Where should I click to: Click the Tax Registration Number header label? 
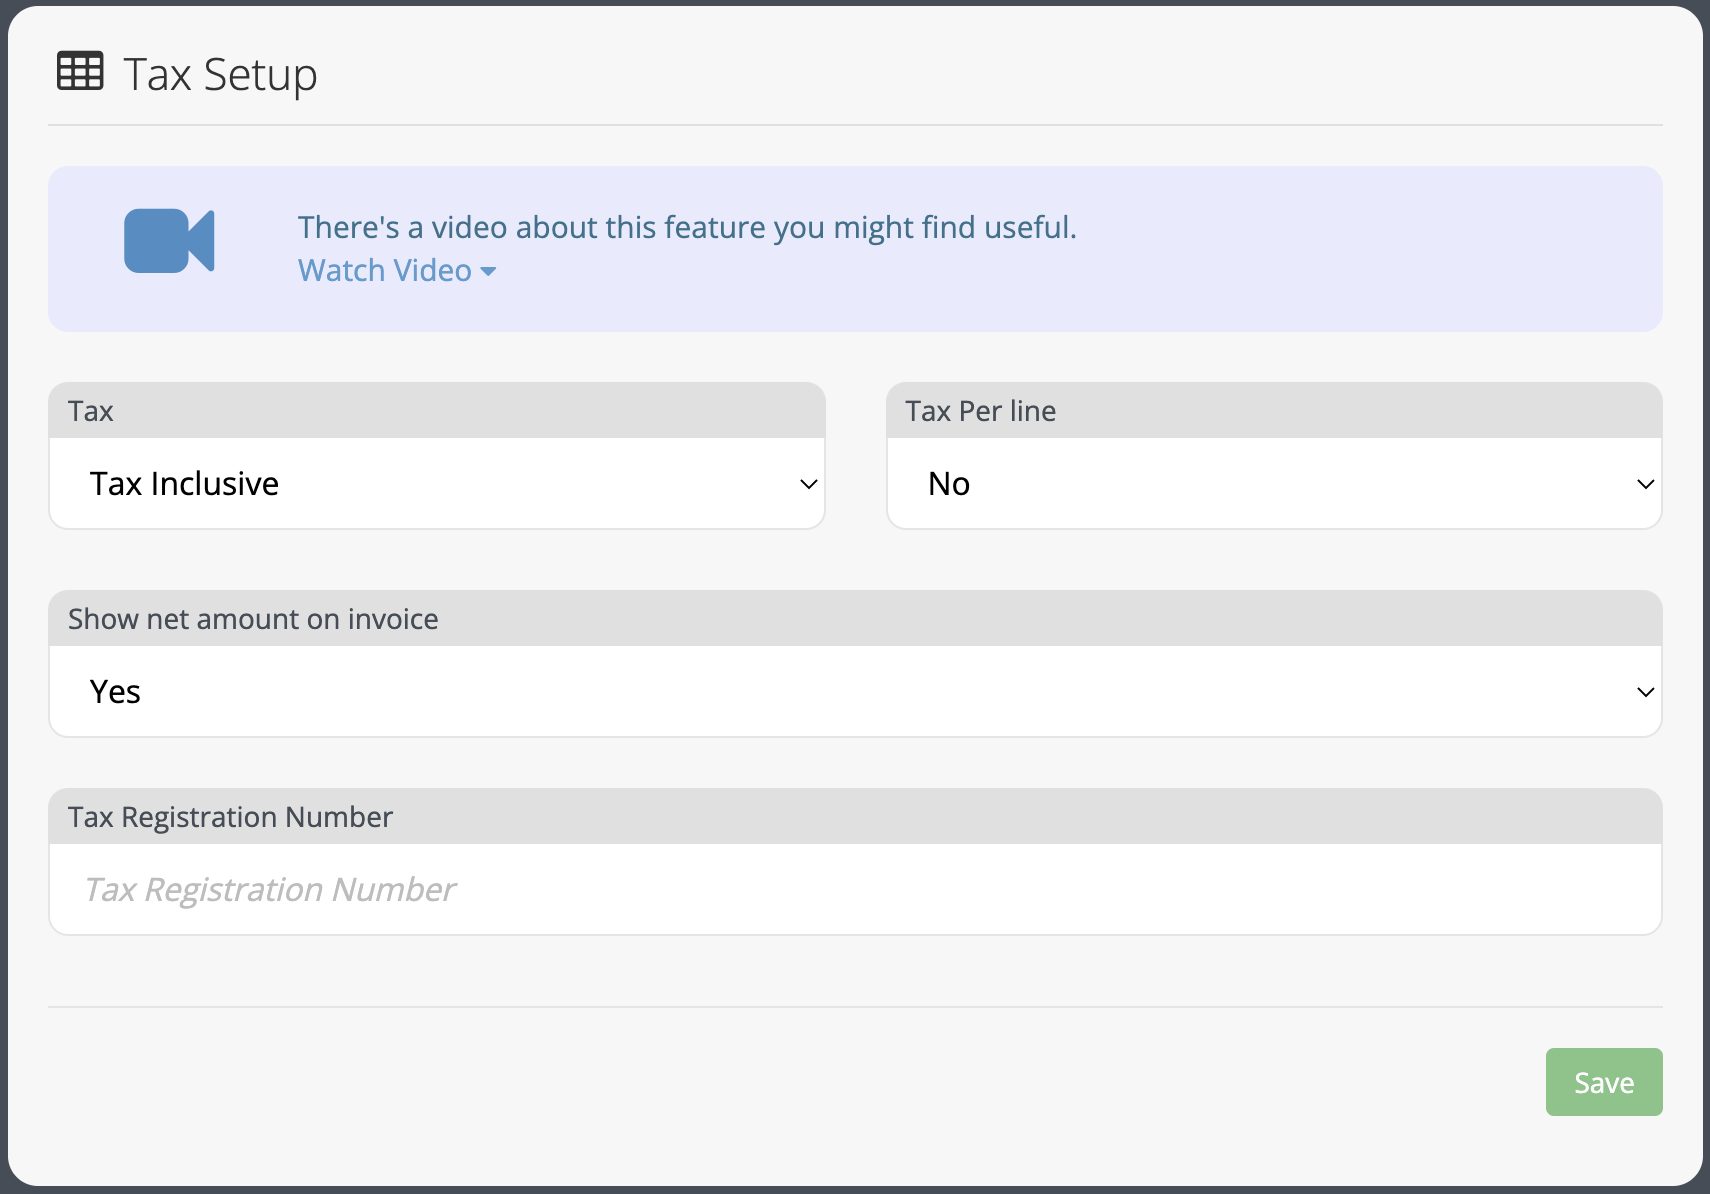(x=230, y=817)
